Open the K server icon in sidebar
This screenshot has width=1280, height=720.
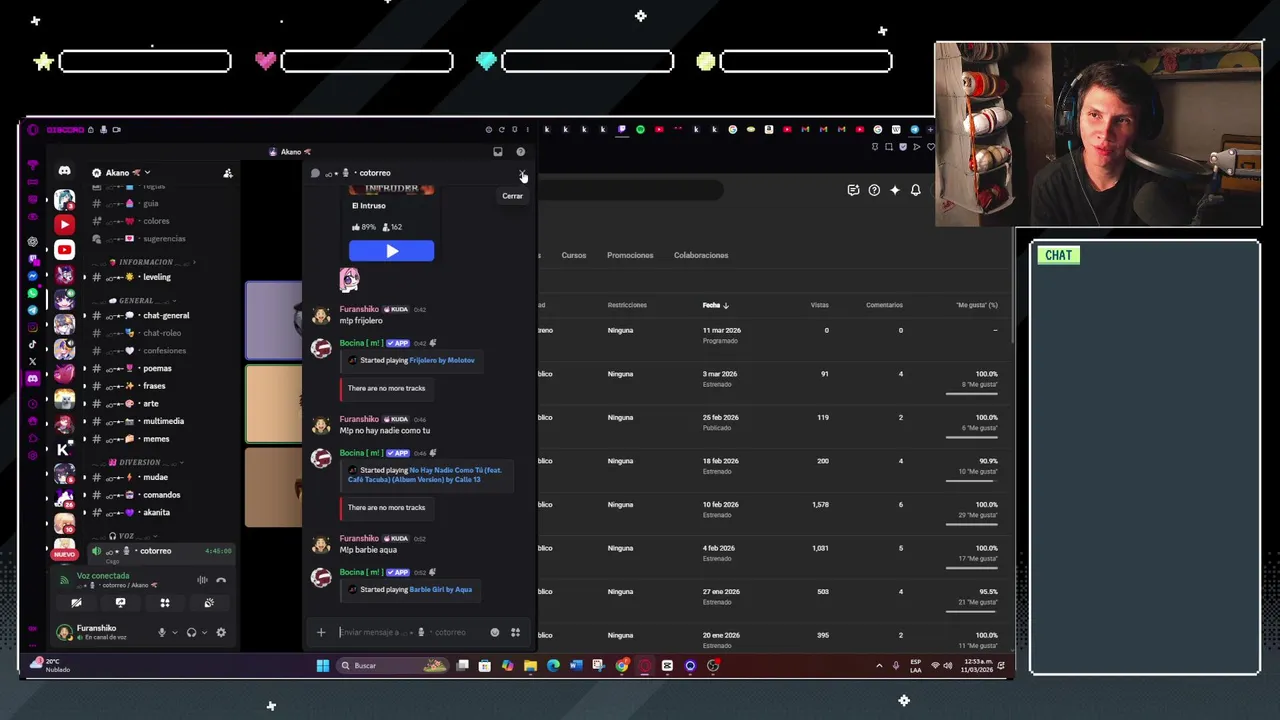click(x=64, y=449)
